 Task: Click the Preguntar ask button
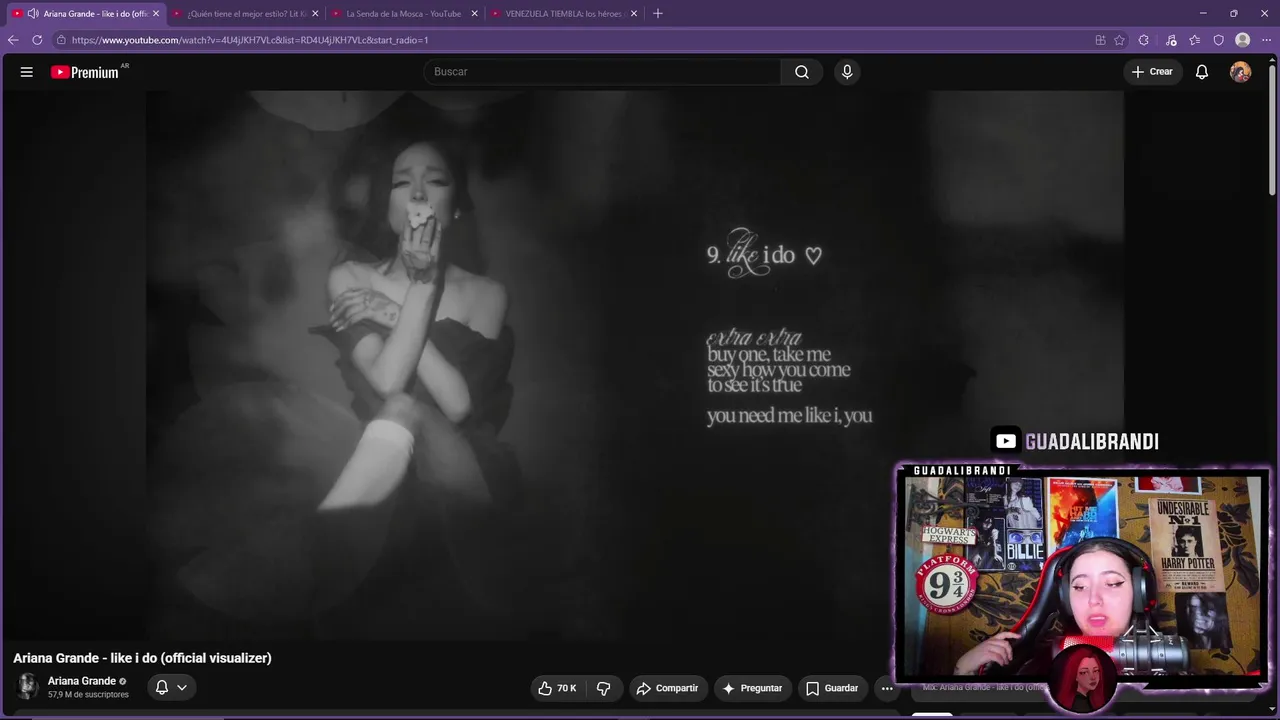(752, 688)
